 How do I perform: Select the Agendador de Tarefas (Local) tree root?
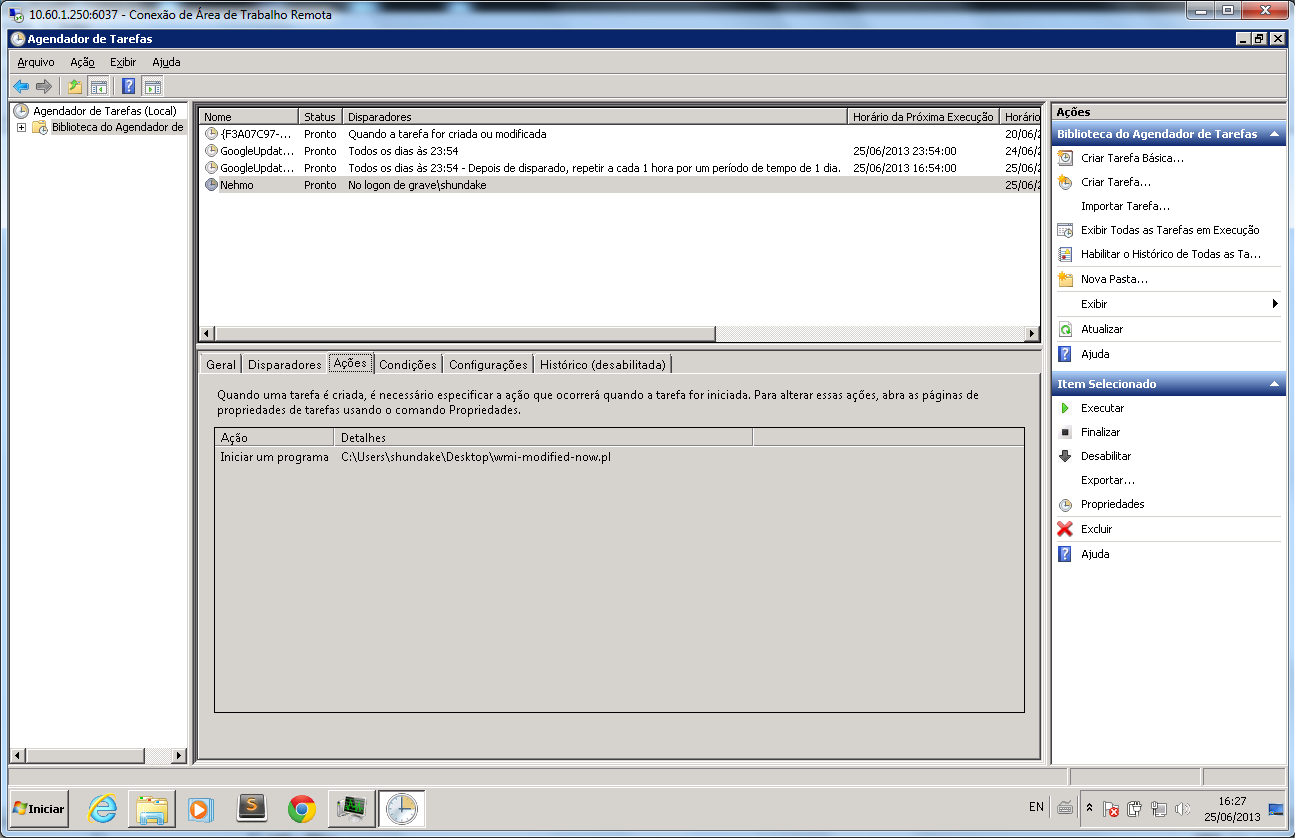(104, 111)
